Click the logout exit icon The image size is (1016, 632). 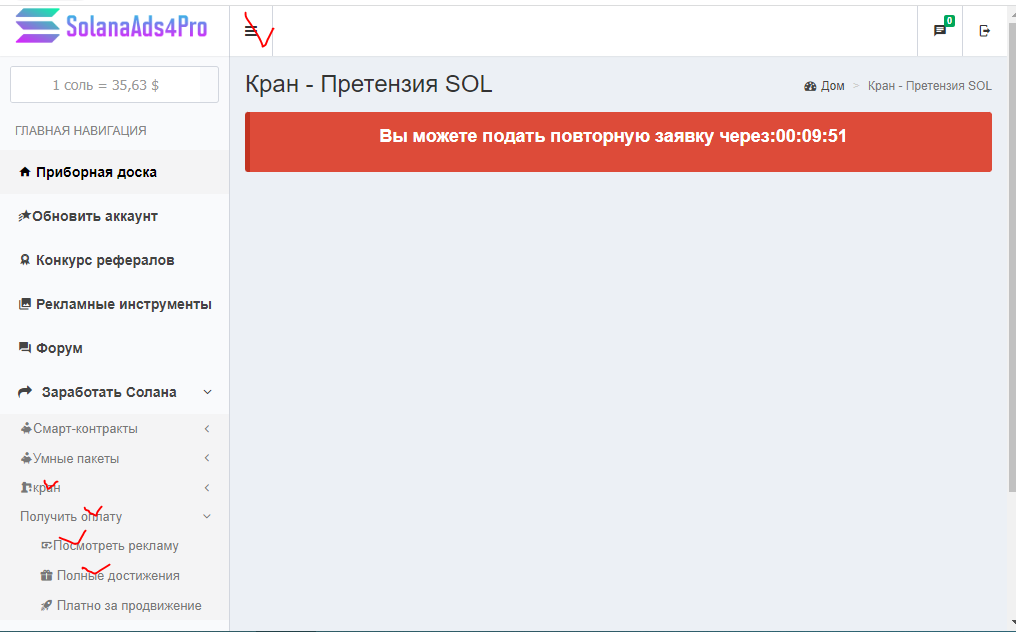pyautogui.click(x=984, y=30)
